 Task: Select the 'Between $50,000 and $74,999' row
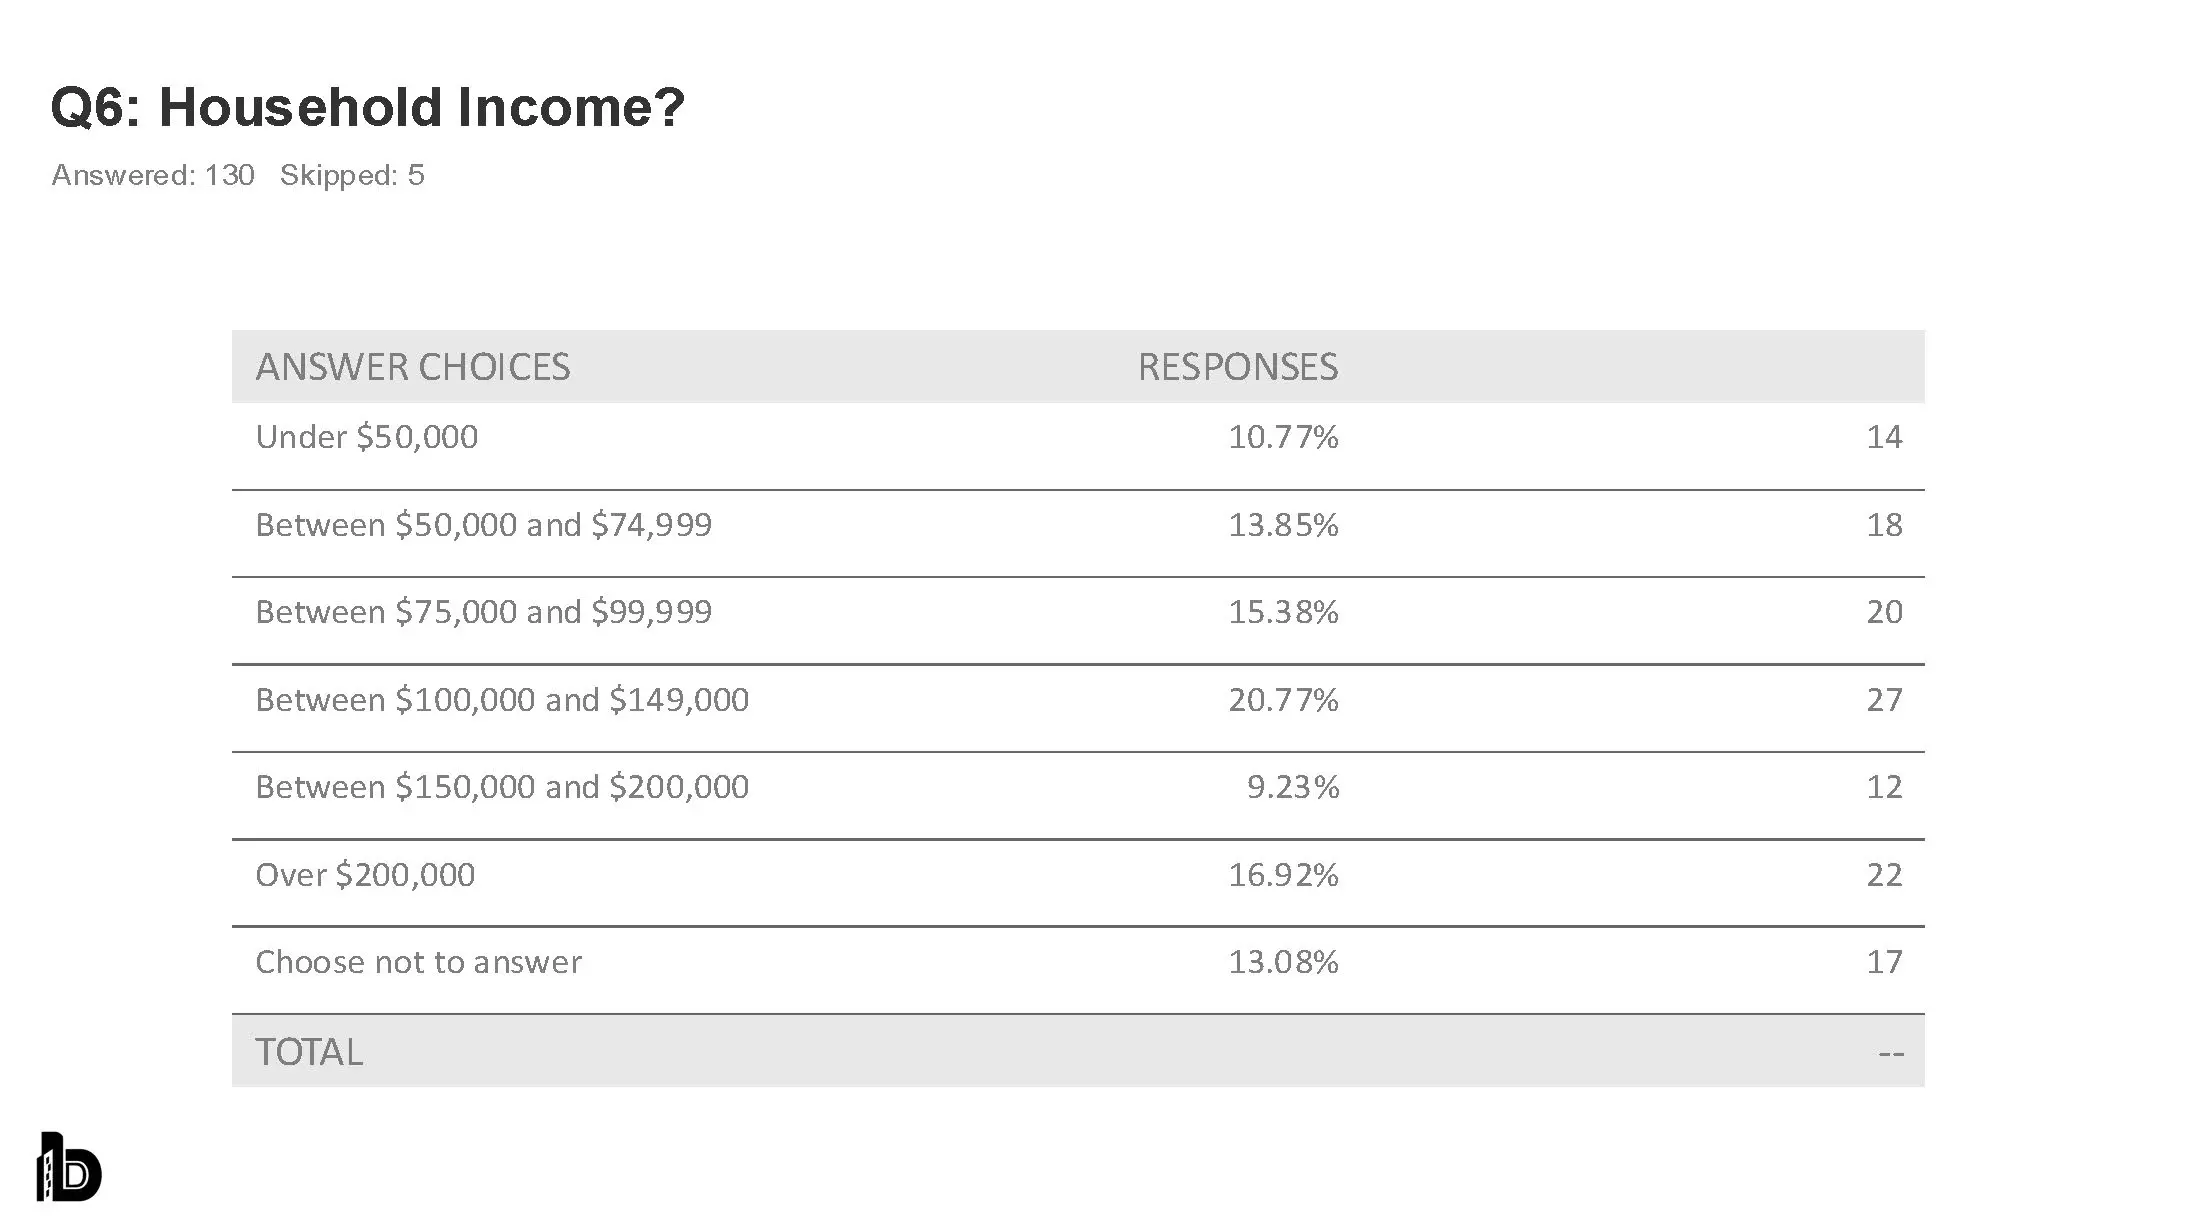483,525
